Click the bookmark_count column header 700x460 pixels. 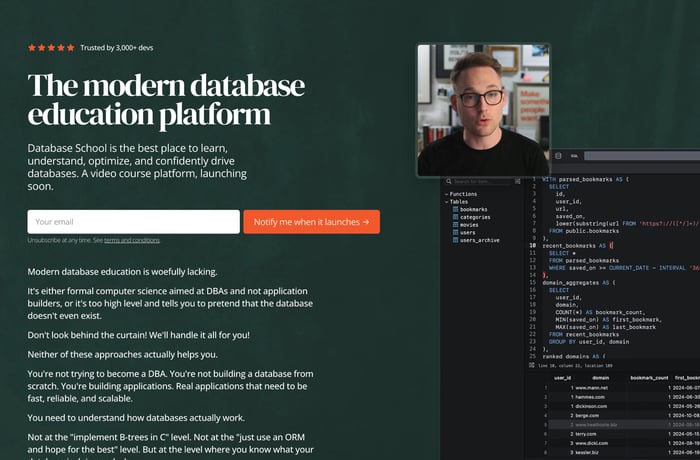tap(649, 378)
